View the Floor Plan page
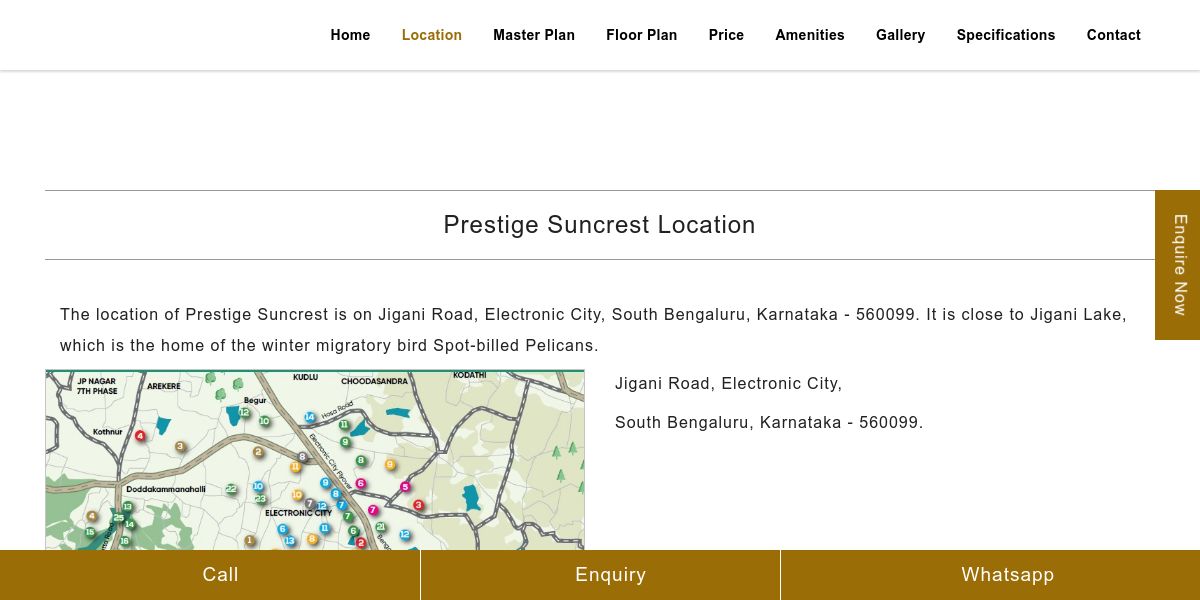The height and width of the screenshot is (600, 1200). tap(642, 35)
